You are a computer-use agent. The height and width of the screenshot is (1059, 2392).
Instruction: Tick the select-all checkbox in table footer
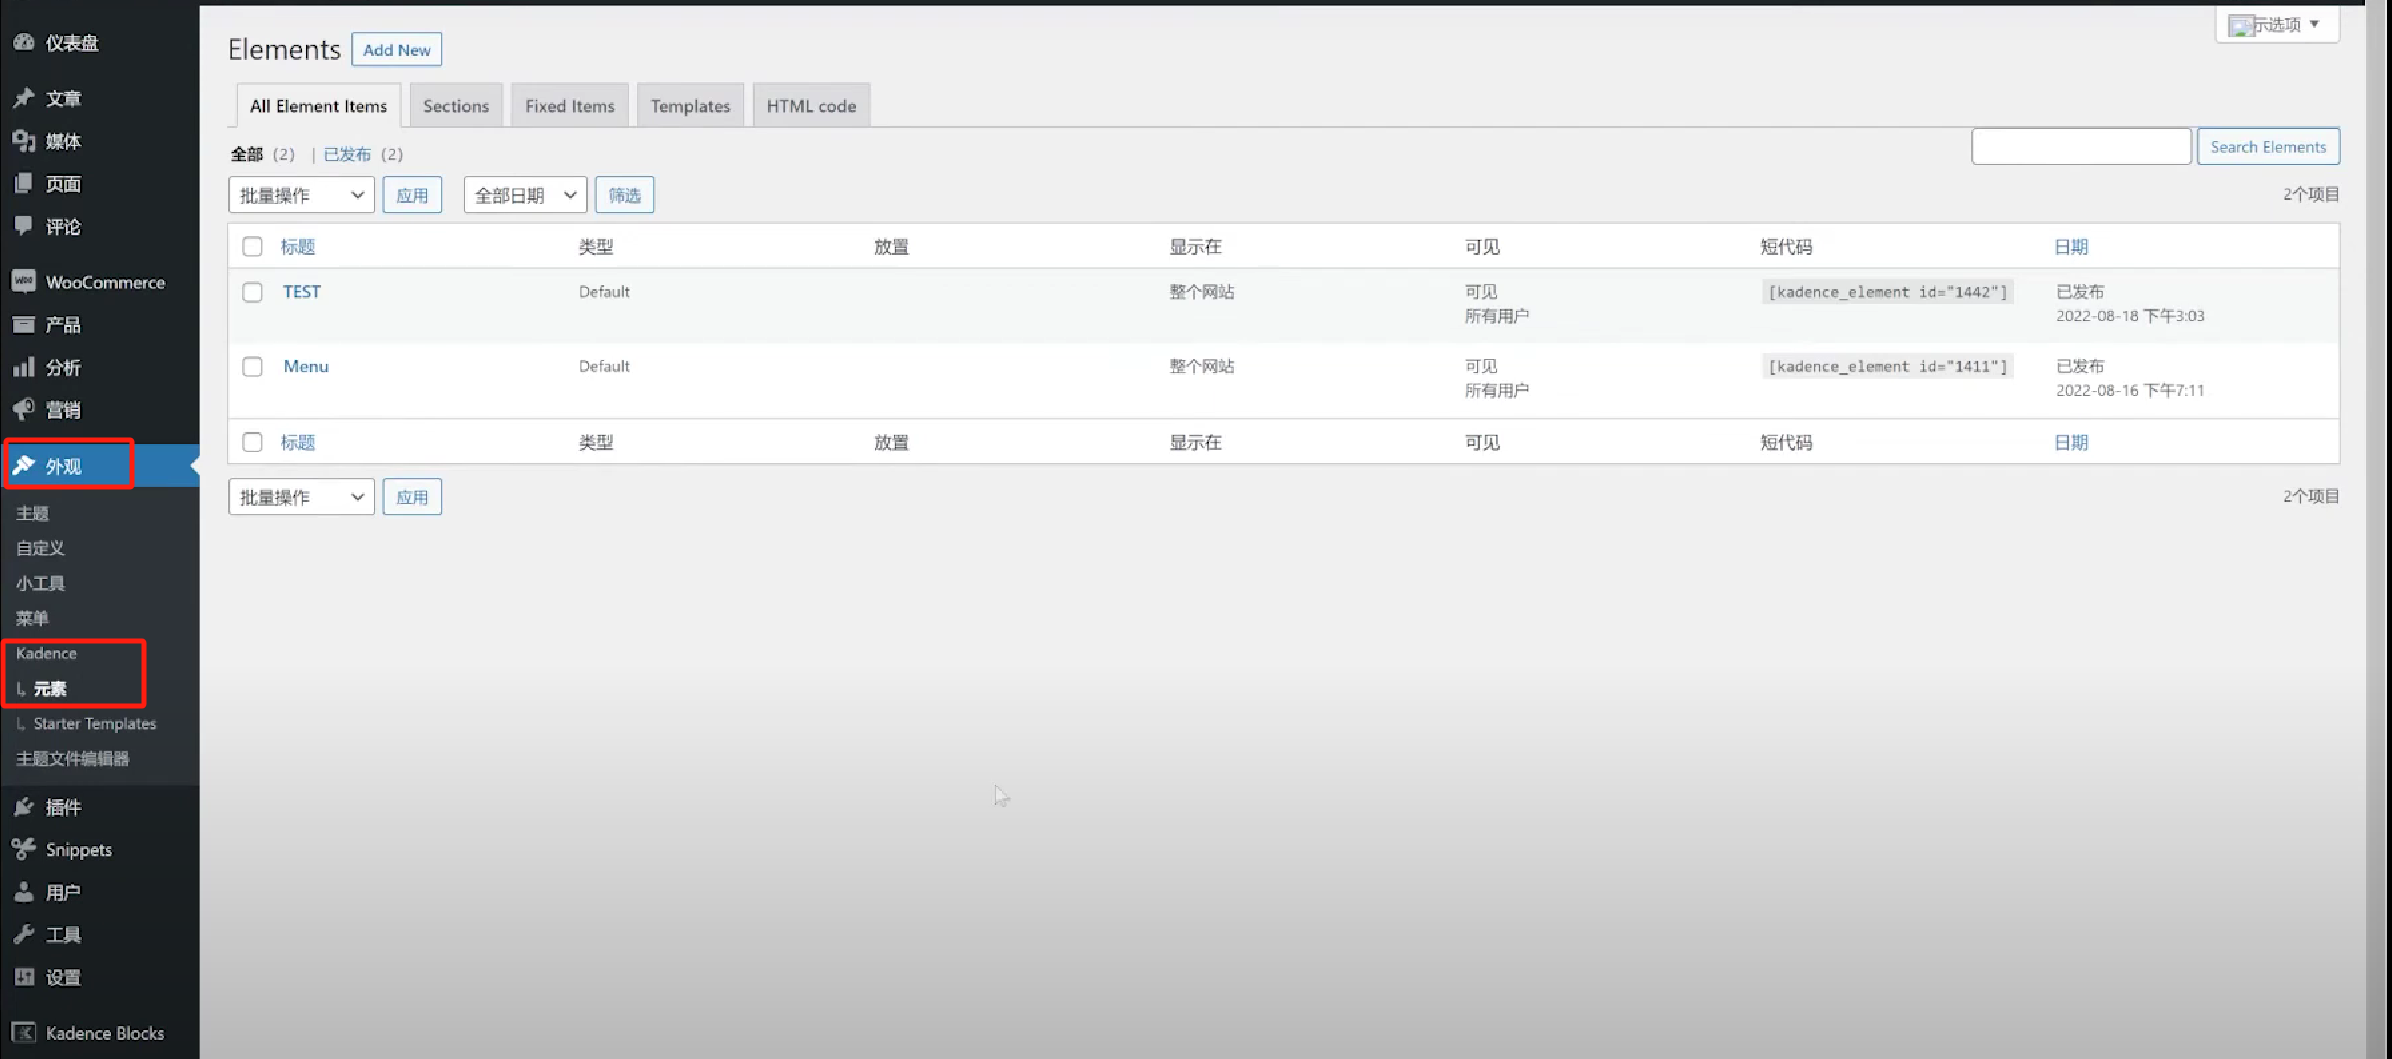[252, 442]
